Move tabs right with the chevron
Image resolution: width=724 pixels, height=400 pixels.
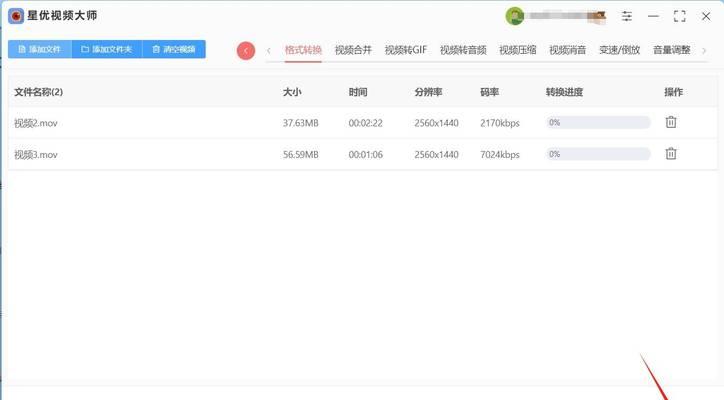(x=704, y=50)
